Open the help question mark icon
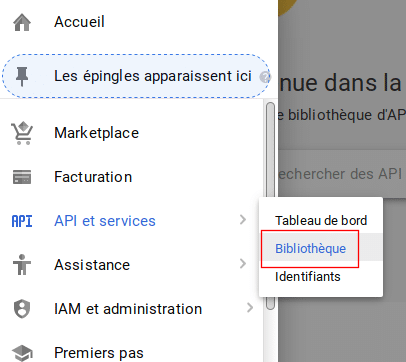 265,77
